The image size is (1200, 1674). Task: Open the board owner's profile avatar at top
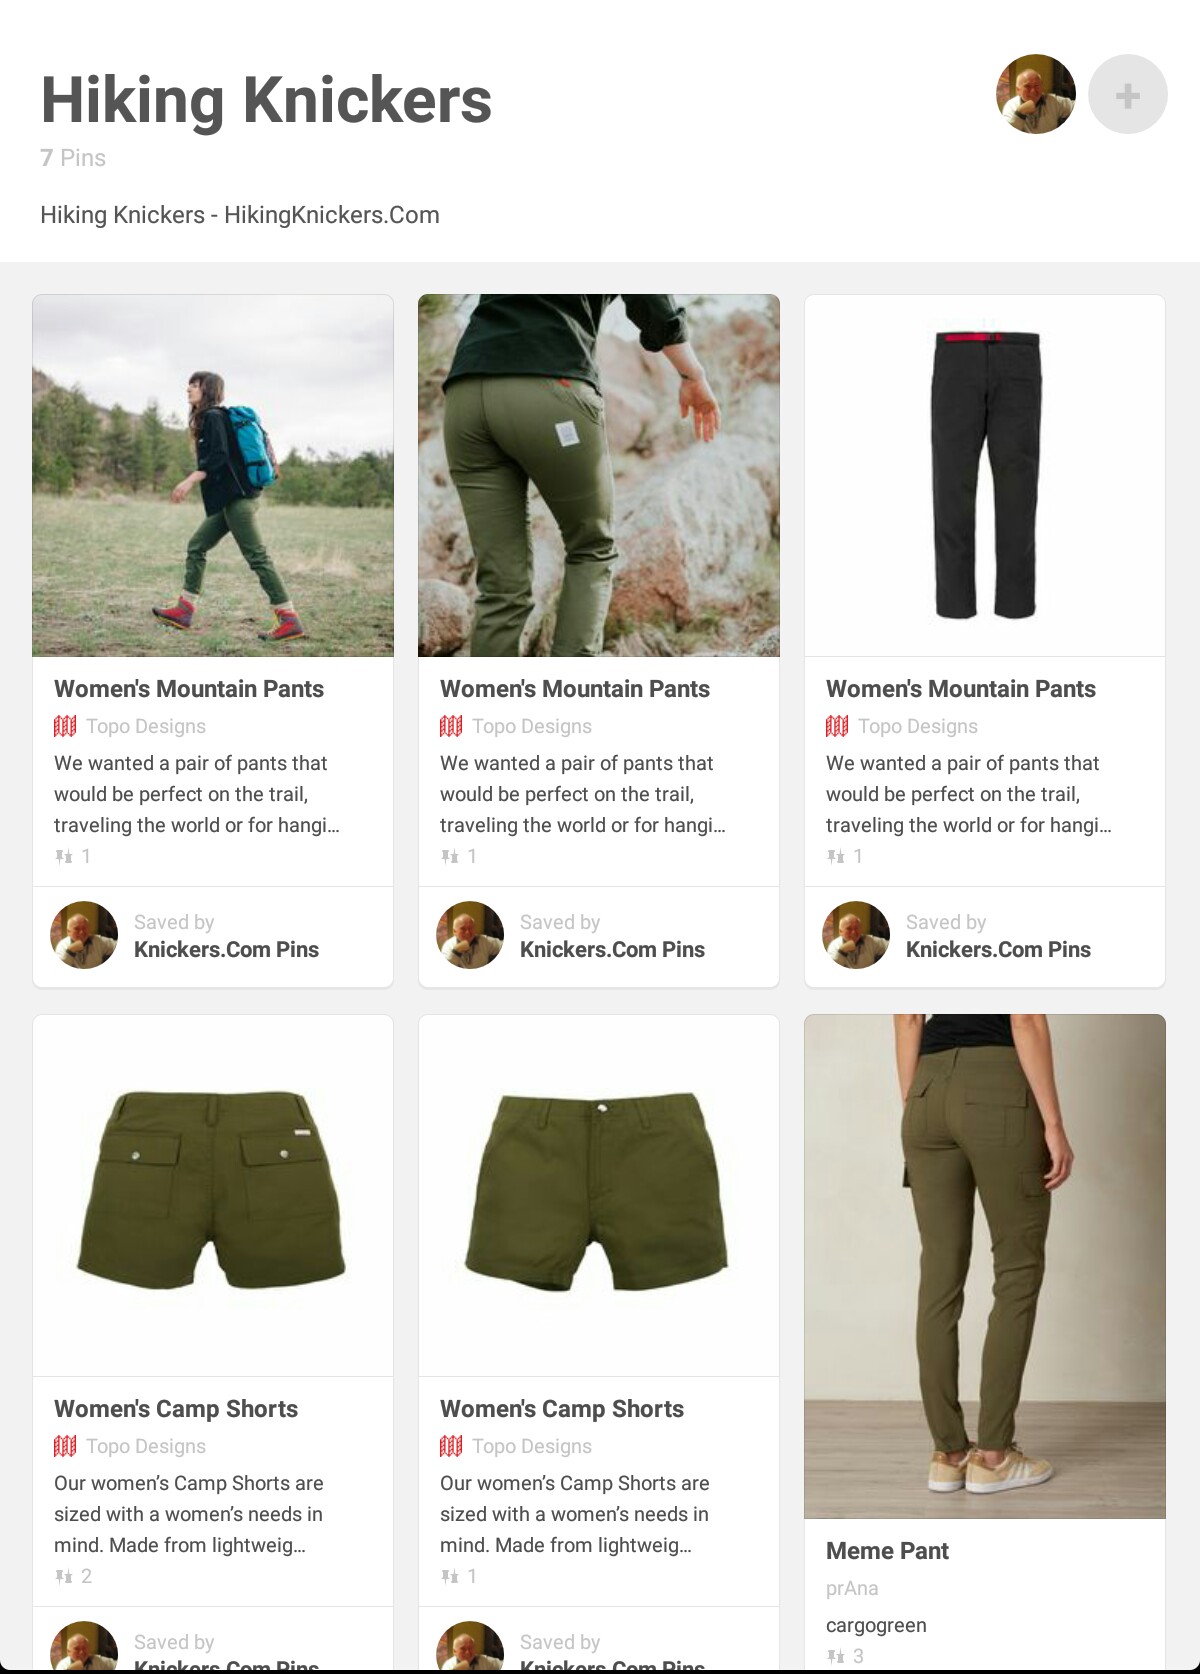point(1036,95)
